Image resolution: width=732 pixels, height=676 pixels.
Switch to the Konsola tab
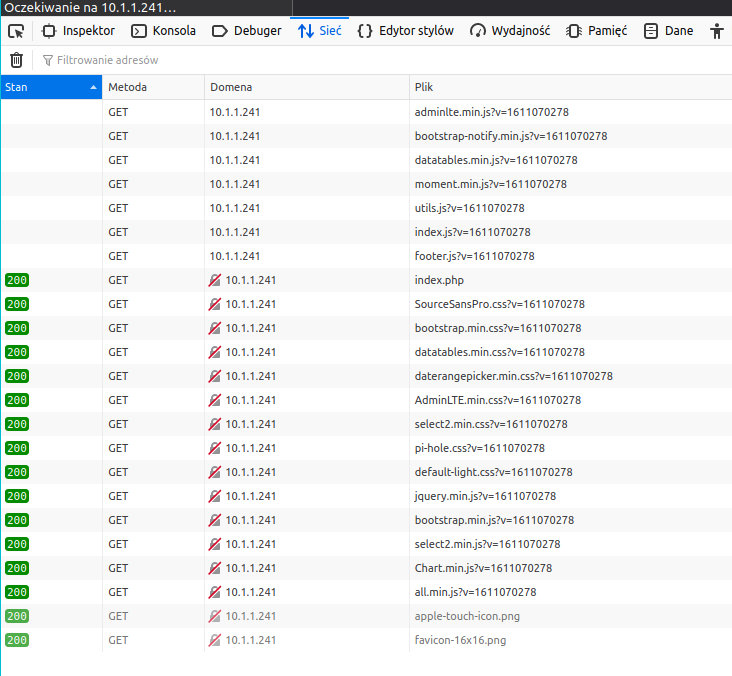(163, 31)
